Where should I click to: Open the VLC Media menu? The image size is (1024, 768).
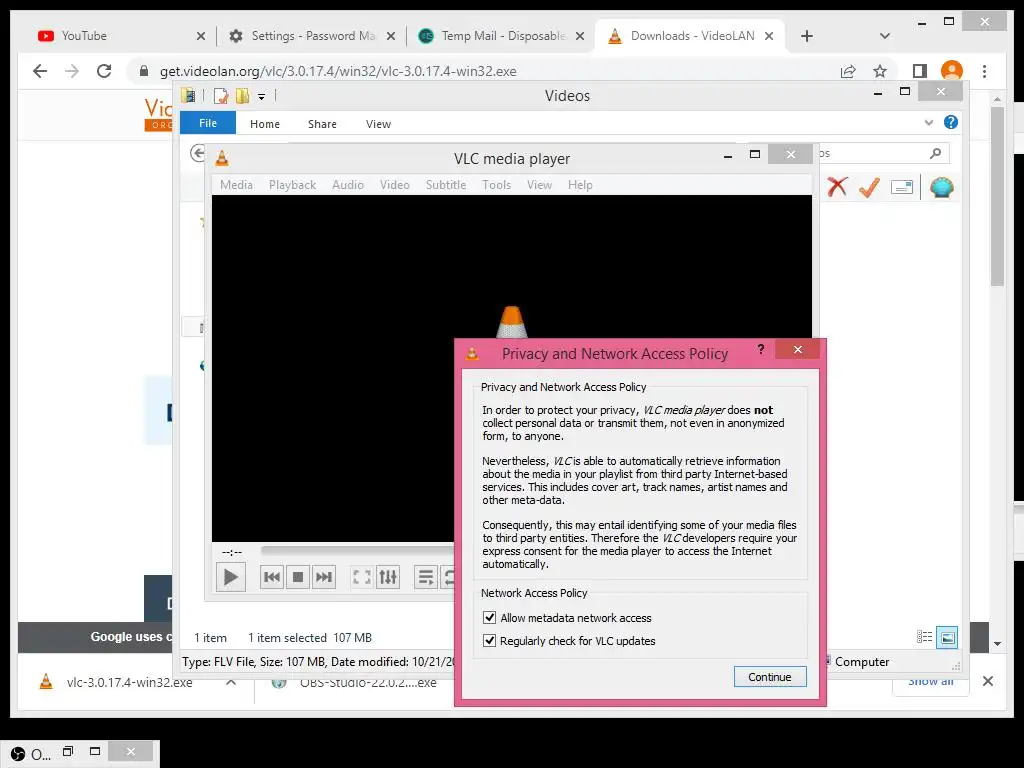pos(236,185)
